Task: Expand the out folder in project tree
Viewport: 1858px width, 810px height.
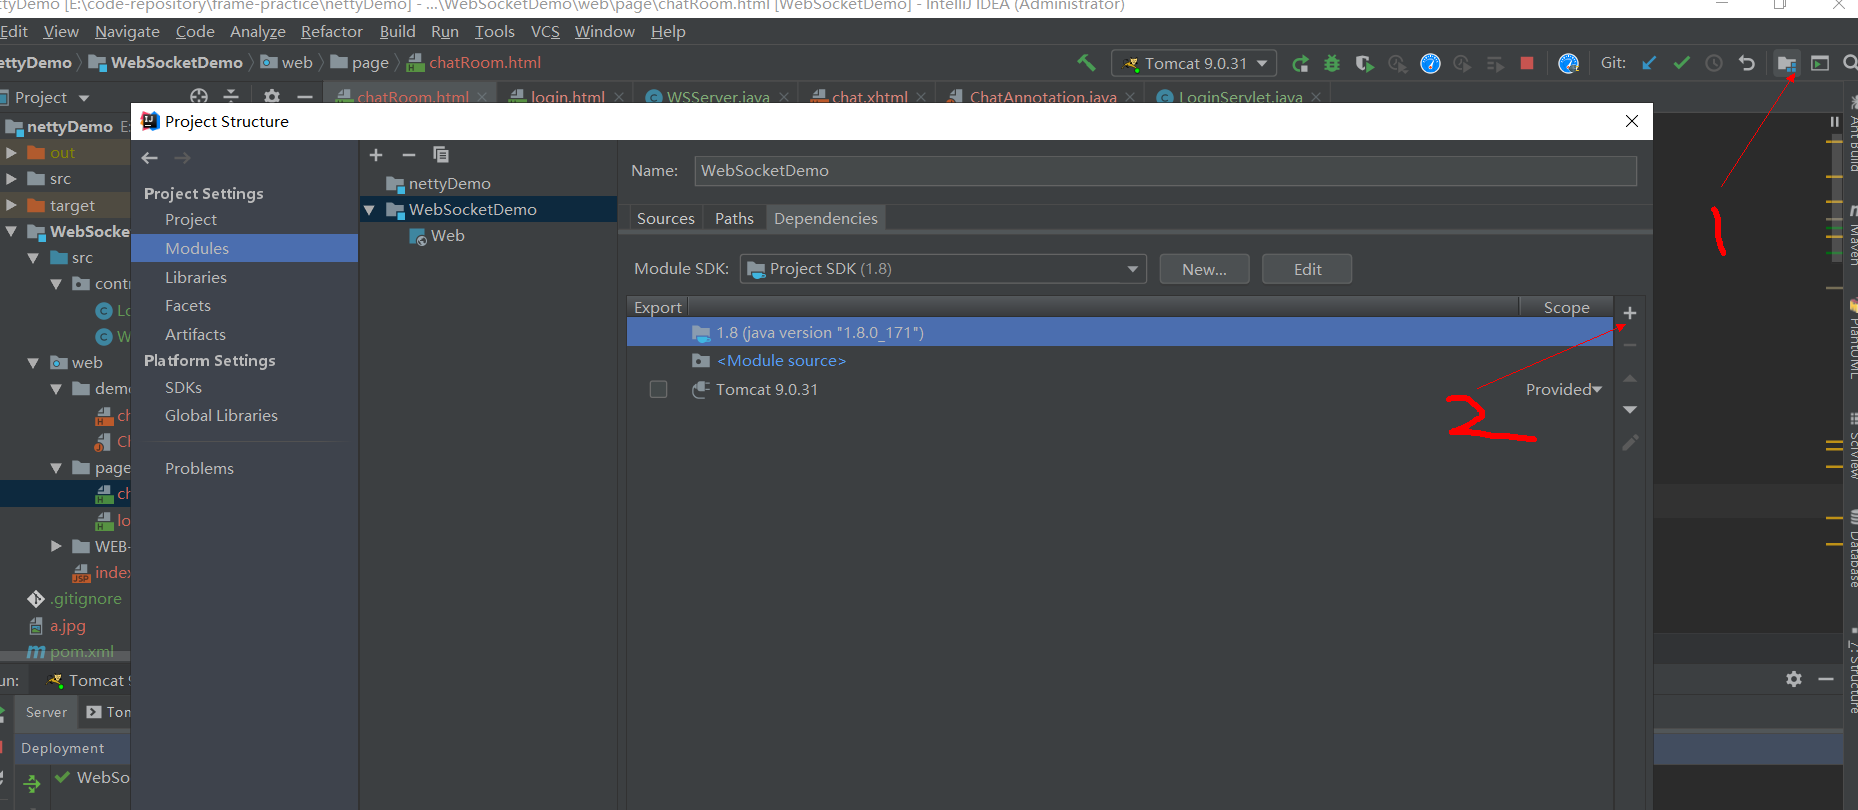Action: tap(11, 153)
